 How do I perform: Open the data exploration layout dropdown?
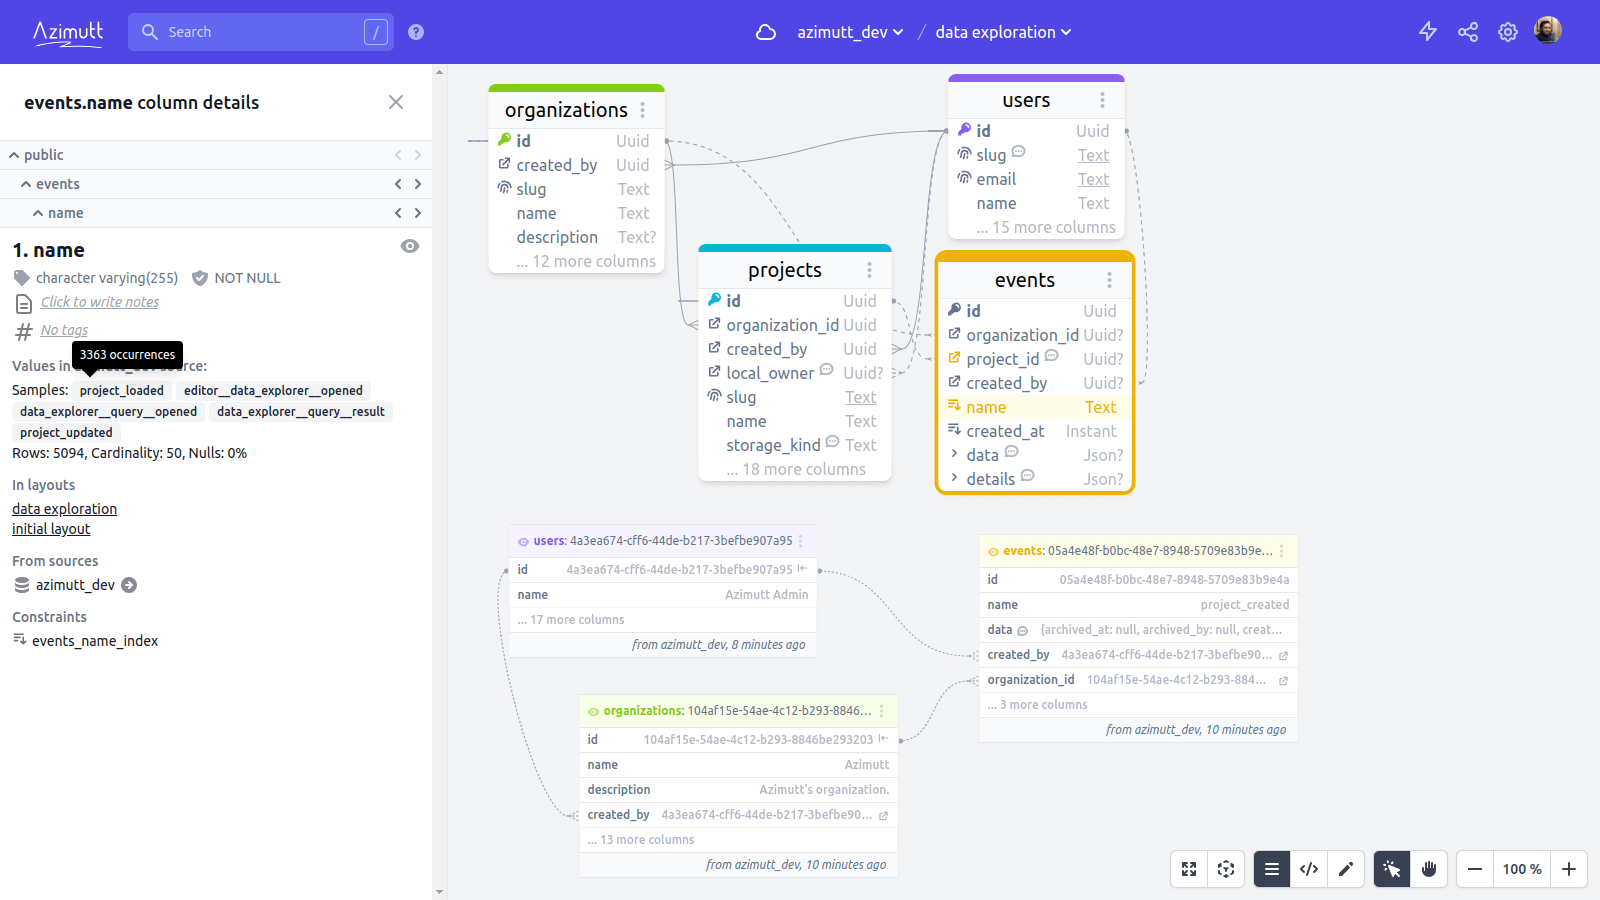[1003, 32]
